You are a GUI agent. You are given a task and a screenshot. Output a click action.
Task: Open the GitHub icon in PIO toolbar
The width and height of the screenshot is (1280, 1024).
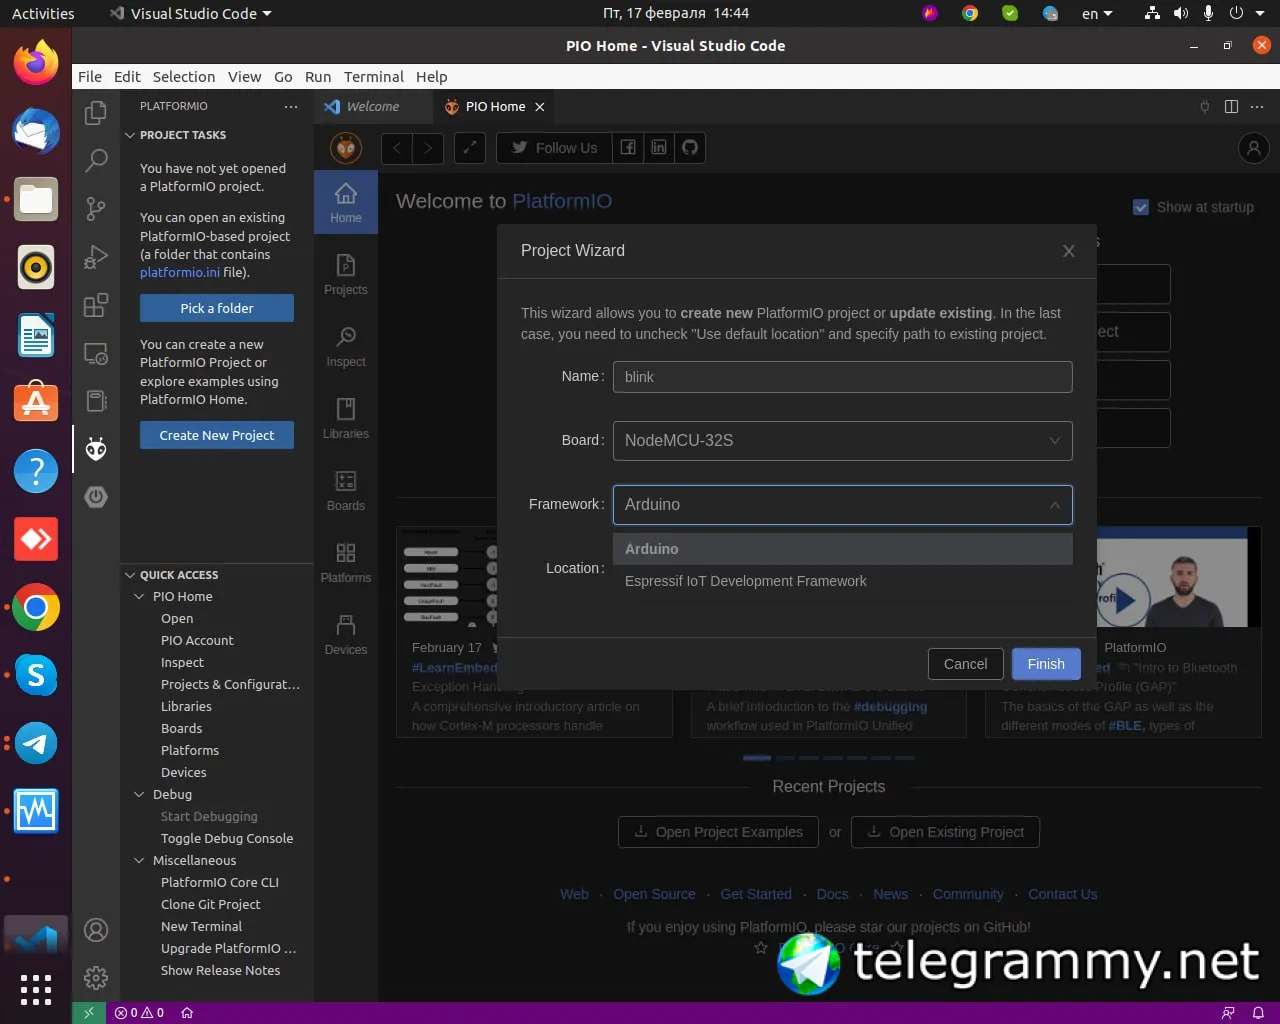[x=690, y=148]
